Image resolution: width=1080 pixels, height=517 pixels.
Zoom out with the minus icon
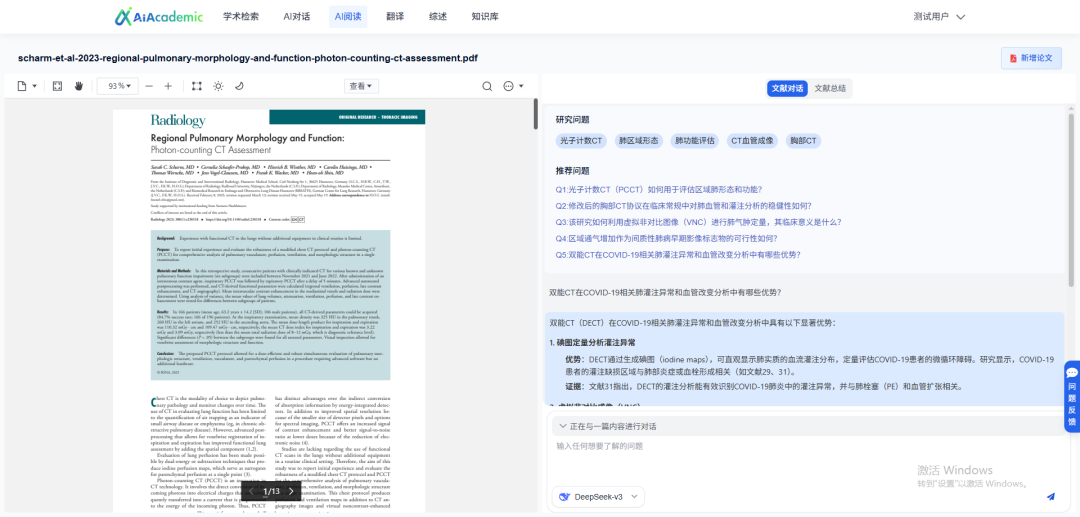[x=149, y=86]
